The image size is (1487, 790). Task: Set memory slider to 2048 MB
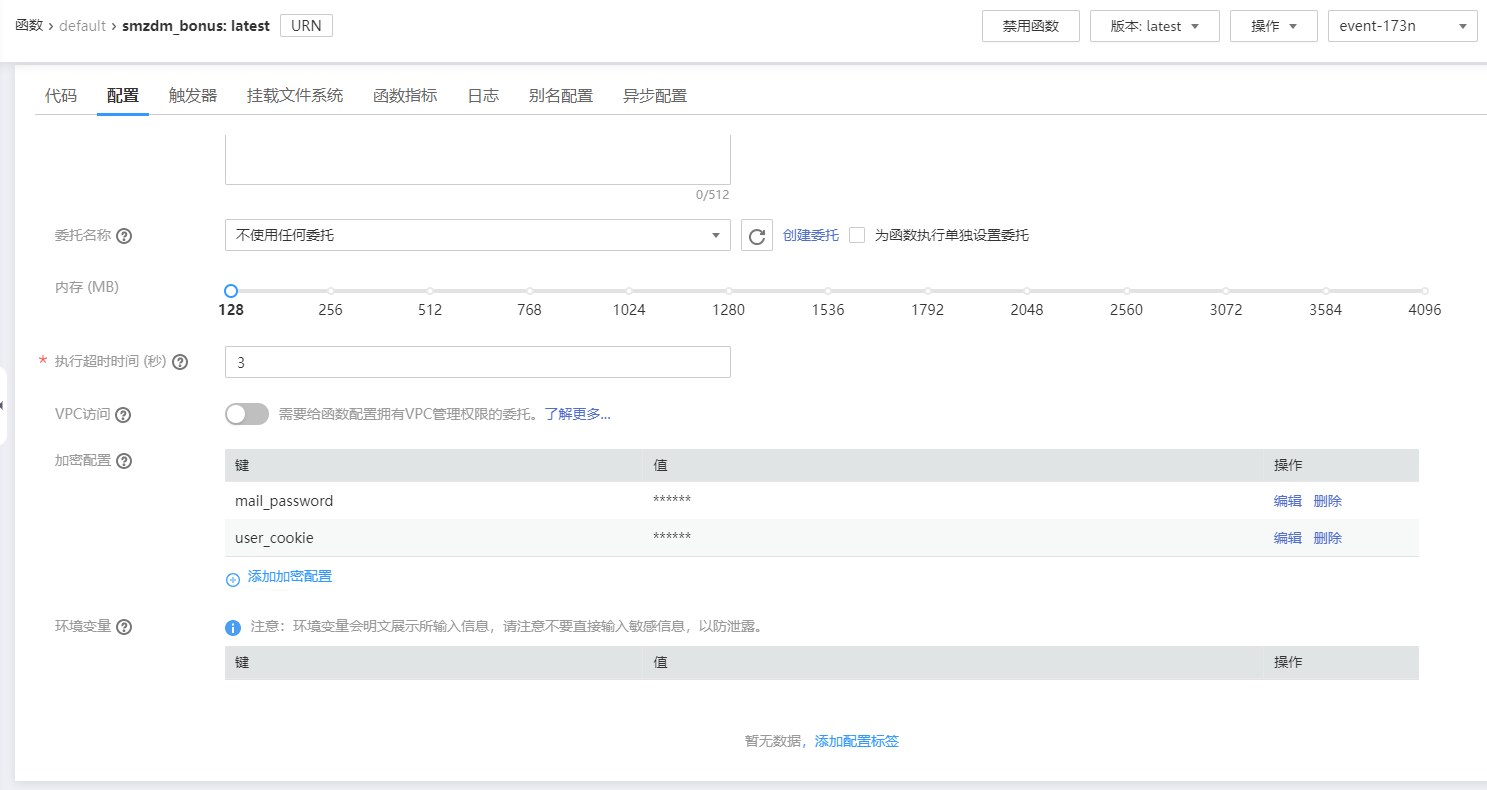point(1027,291)
